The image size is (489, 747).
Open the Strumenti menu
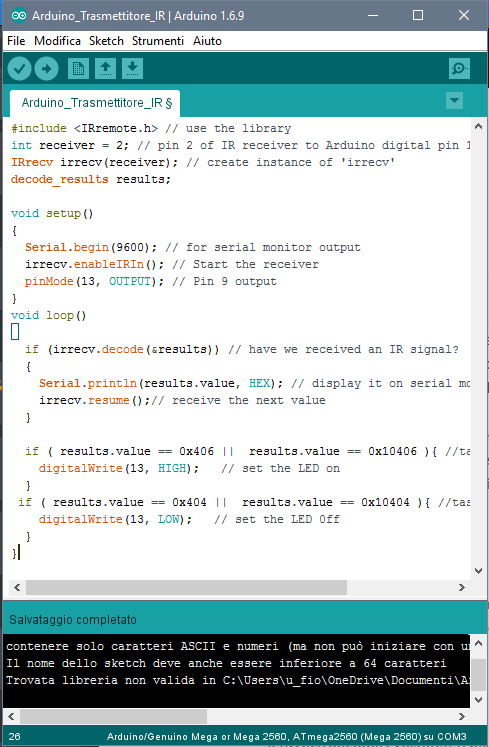pyautogui.click(x=158, y=41)
